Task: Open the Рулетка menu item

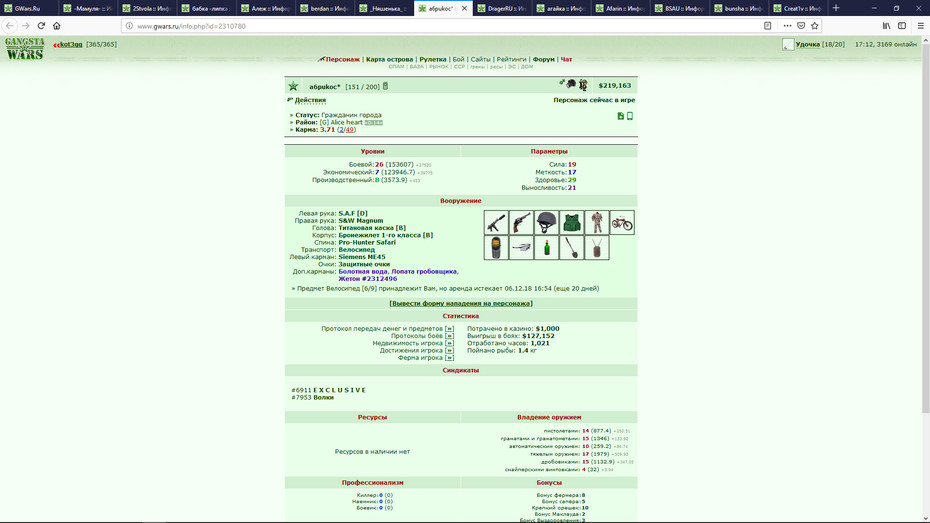Action: 433,59
